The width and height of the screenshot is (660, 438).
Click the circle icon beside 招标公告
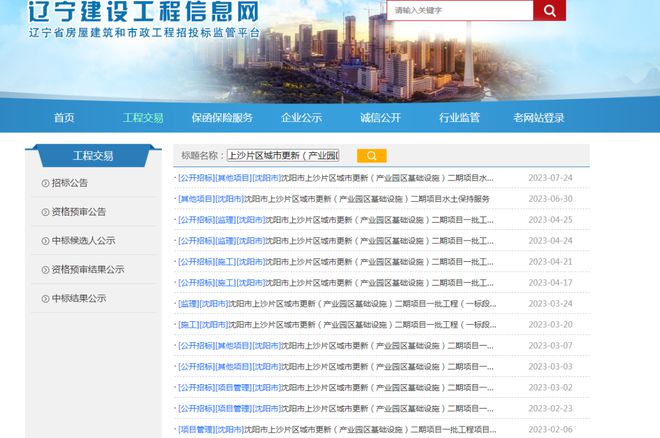[x=45, y=183]
